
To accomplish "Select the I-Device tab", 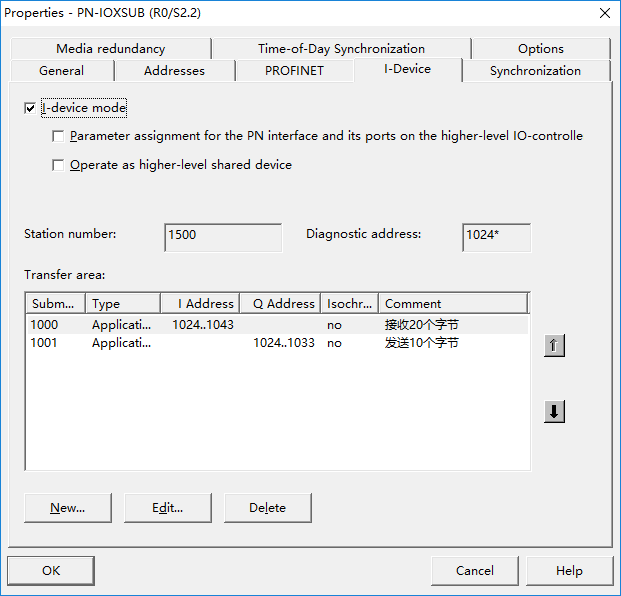I will (408, 69).
